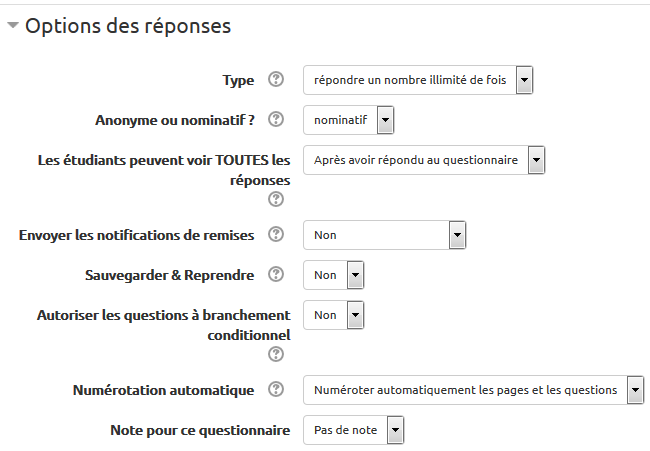Click the 'Options des réponses' section heading
The height and width of the screenshot is (451, 650).
pyautogui.click(x=128, y=27)
